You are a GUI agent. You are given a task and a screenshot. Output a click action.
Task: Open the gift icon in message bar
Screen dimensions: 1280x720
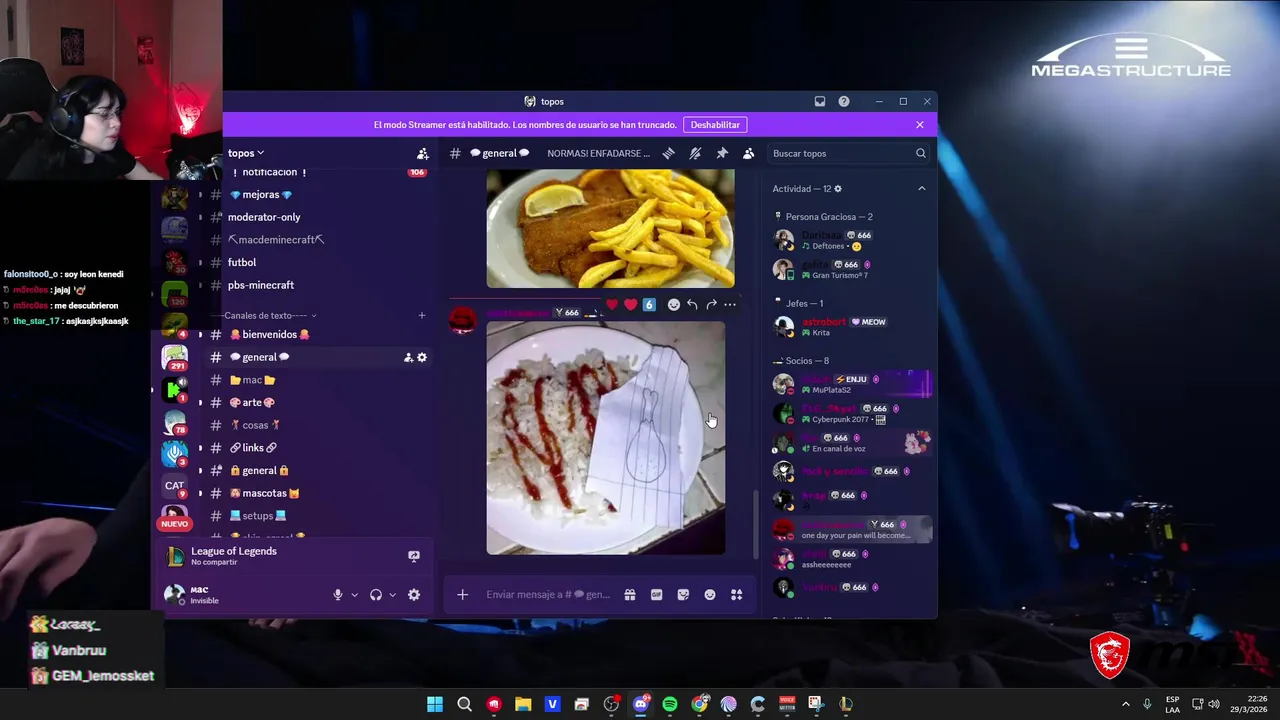pyautogui.click(x=630, y=595)
